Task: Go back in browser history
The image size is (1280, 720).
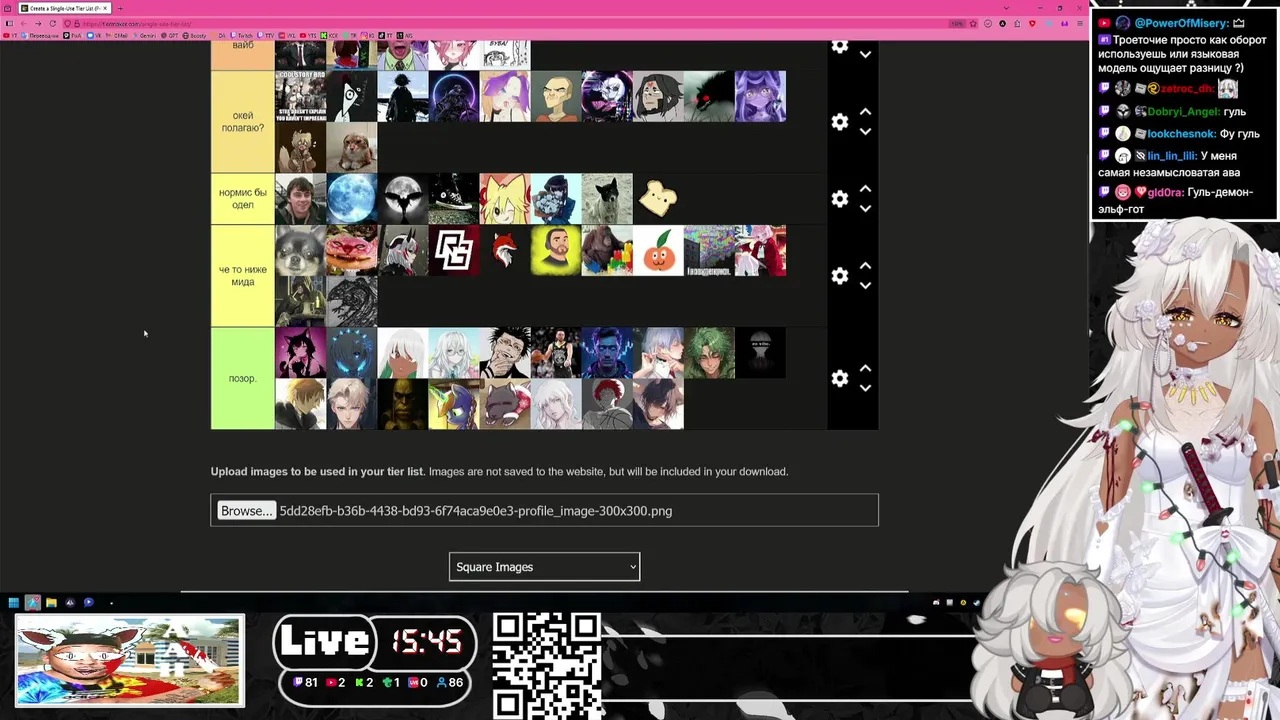Action: (x=23, y=23)
